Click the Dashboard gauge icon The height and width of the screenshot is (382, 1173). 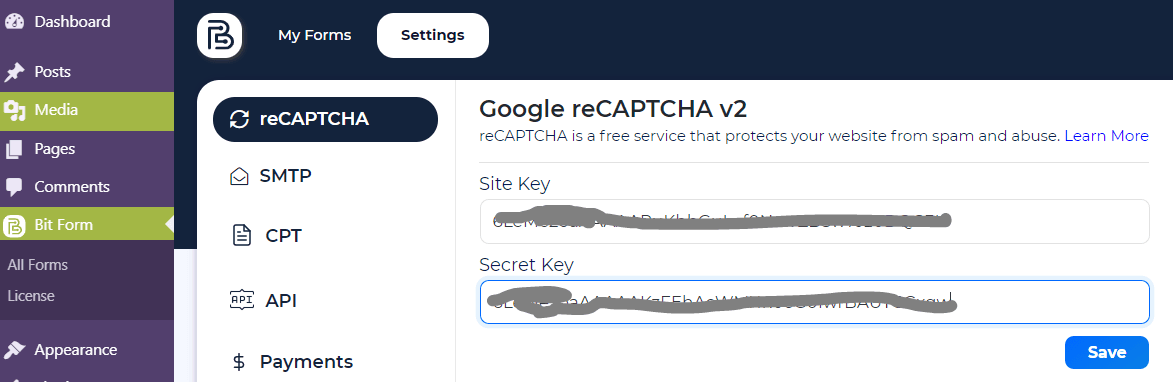(14, 22)
